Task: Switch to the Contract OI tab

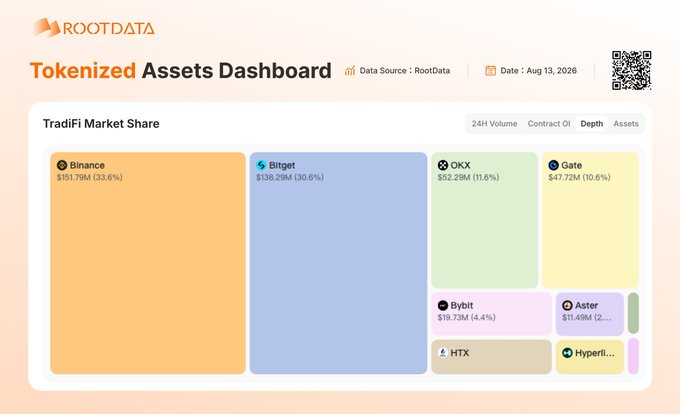Action: (x=549, y=124)
